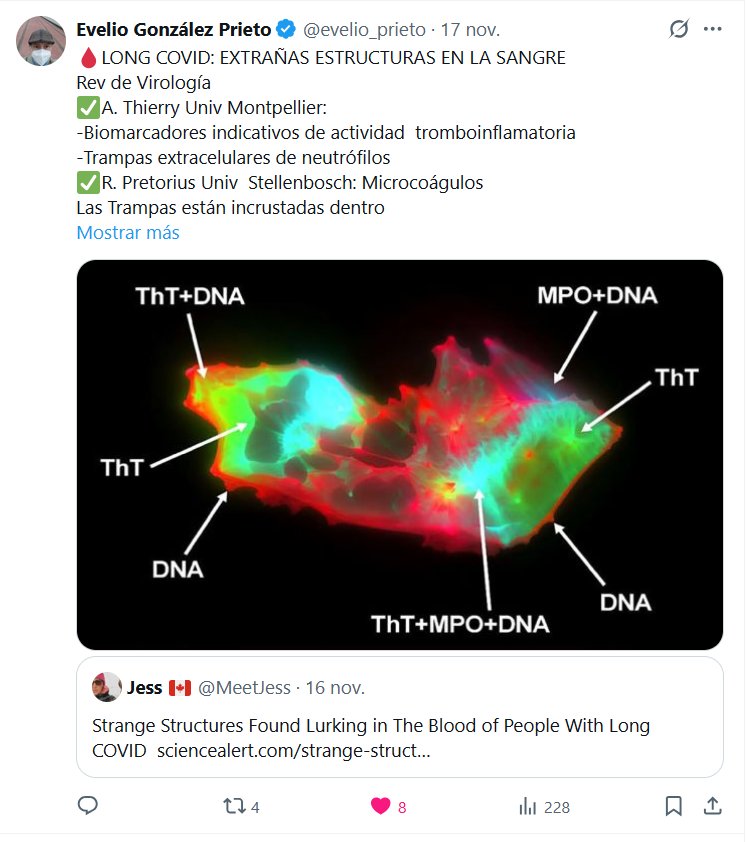Viewport: 746px width, 842px height.
Task: Open the fluorescent microclot image
Action: [399, 455]
